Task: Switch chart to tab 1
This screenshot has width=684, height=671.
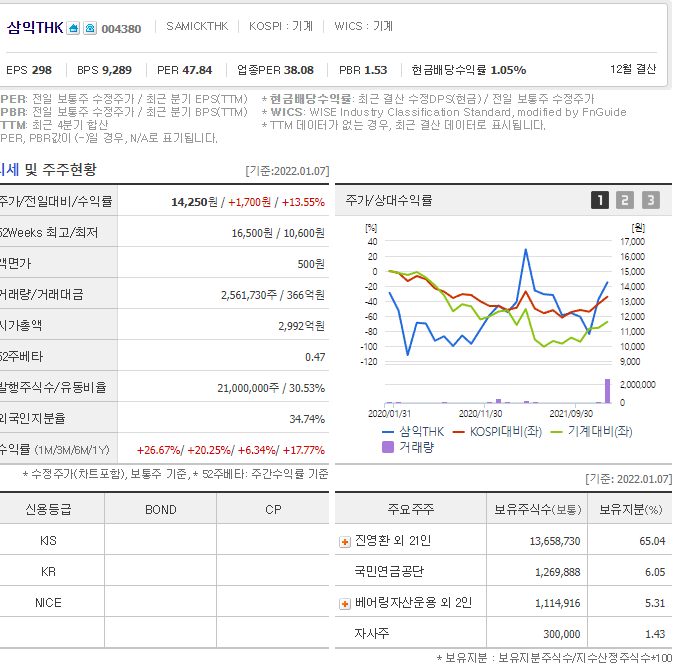Action: pyautogui.click(x=600, y=200)
